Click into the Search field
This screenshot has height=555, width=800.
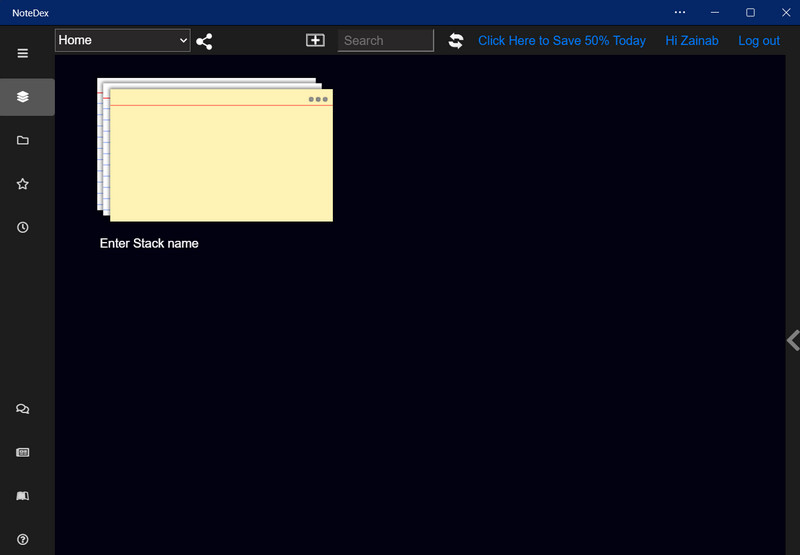click(386, 40)
